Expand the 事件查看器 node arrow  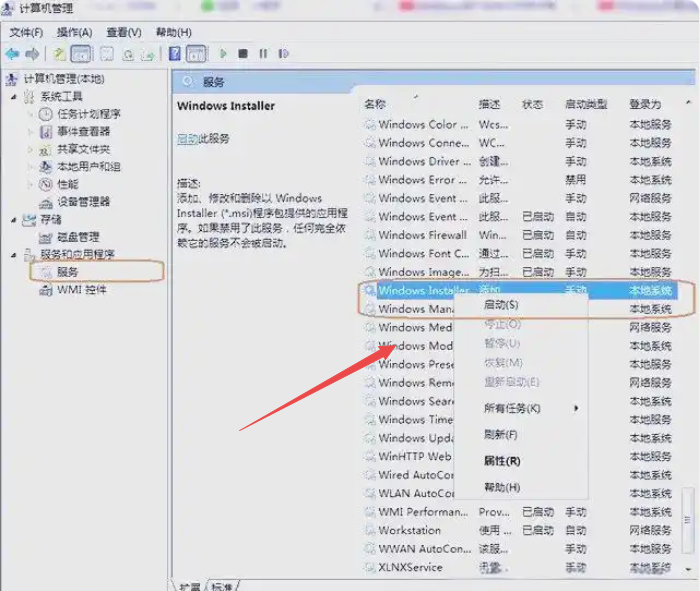30,132
